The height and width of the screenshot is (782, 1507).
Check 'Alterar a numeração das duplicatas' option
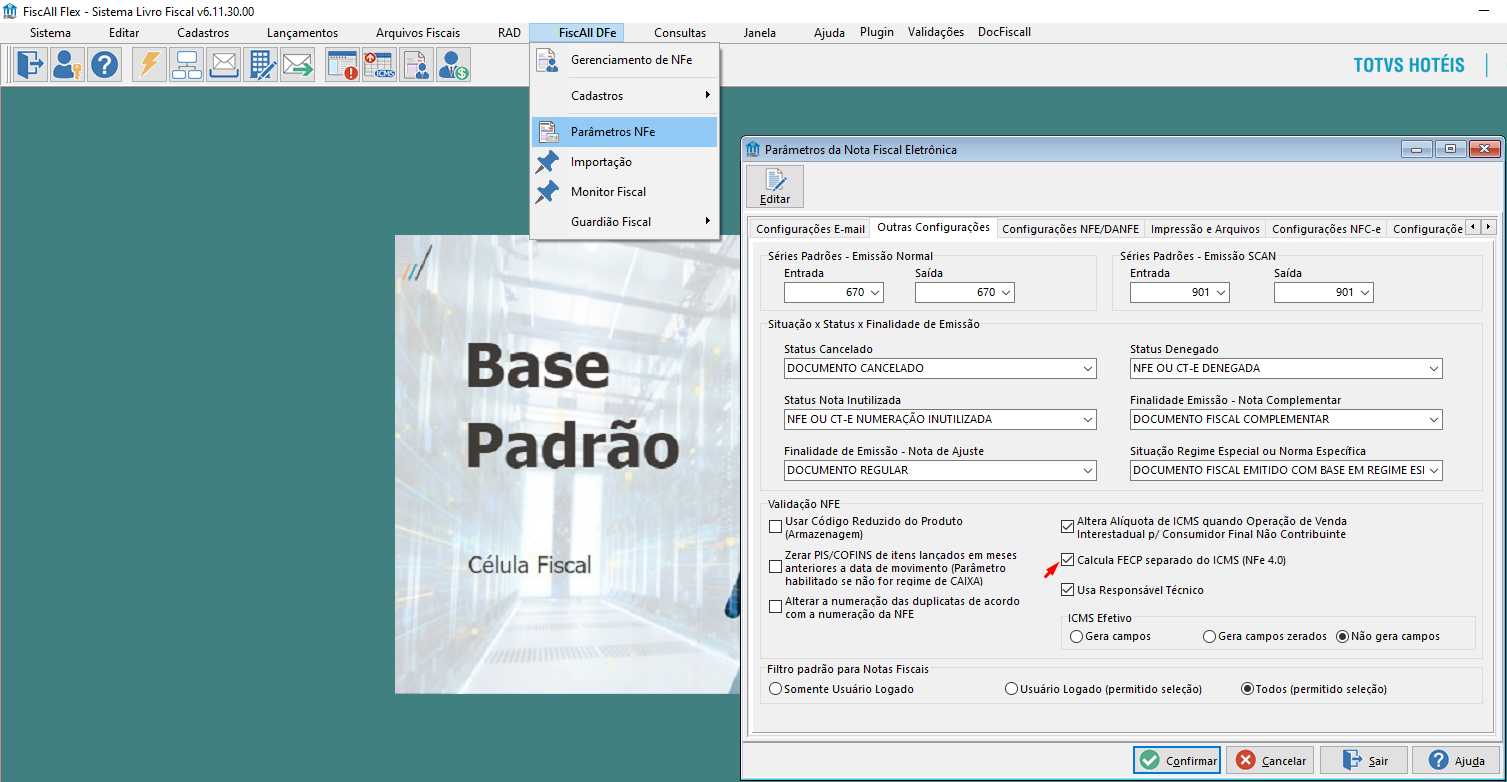click(x=775, y=606)
